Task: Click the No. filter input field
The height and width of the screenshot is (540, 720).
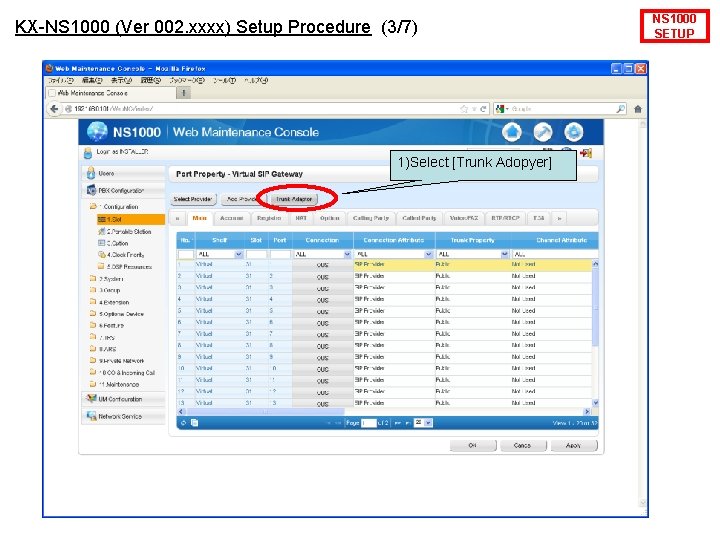Action: click(x=186, y=254)
